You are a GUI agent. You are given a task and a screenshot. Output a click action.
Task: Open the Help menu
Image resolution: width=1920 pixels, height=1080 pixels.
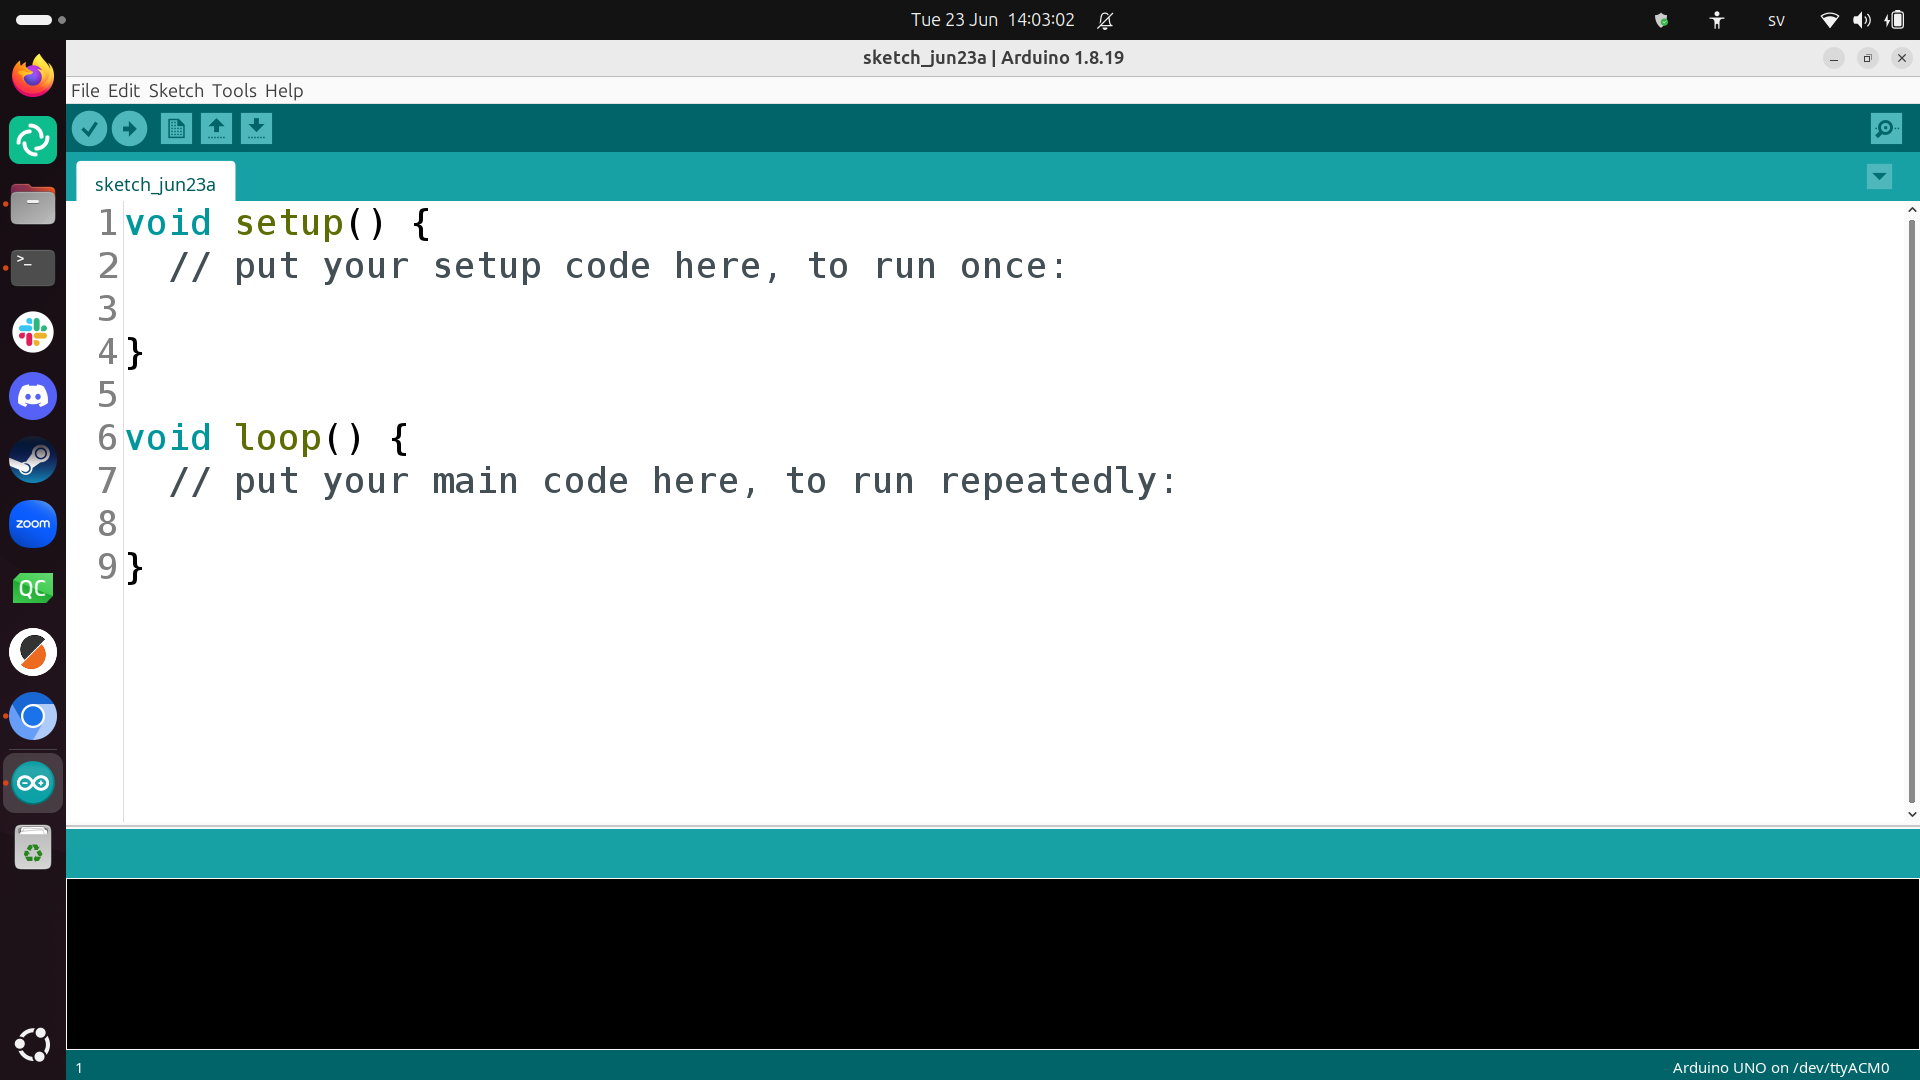tap(284, 91)
